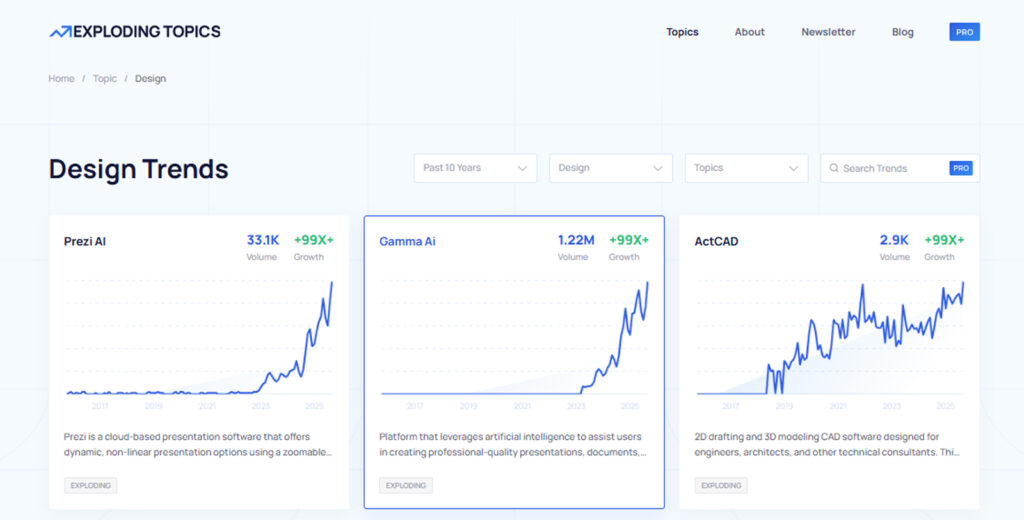Click the Home breadcrumb link
The height and width of the screenshot is (520, 1024).
(x=61, y=79)
